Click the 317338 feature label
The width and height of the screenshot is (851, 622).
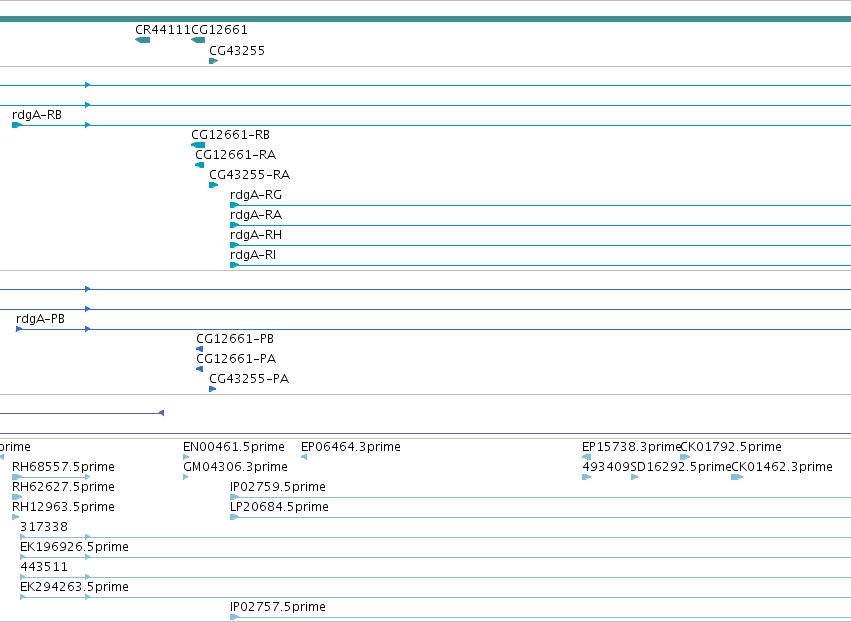point(44,528)
